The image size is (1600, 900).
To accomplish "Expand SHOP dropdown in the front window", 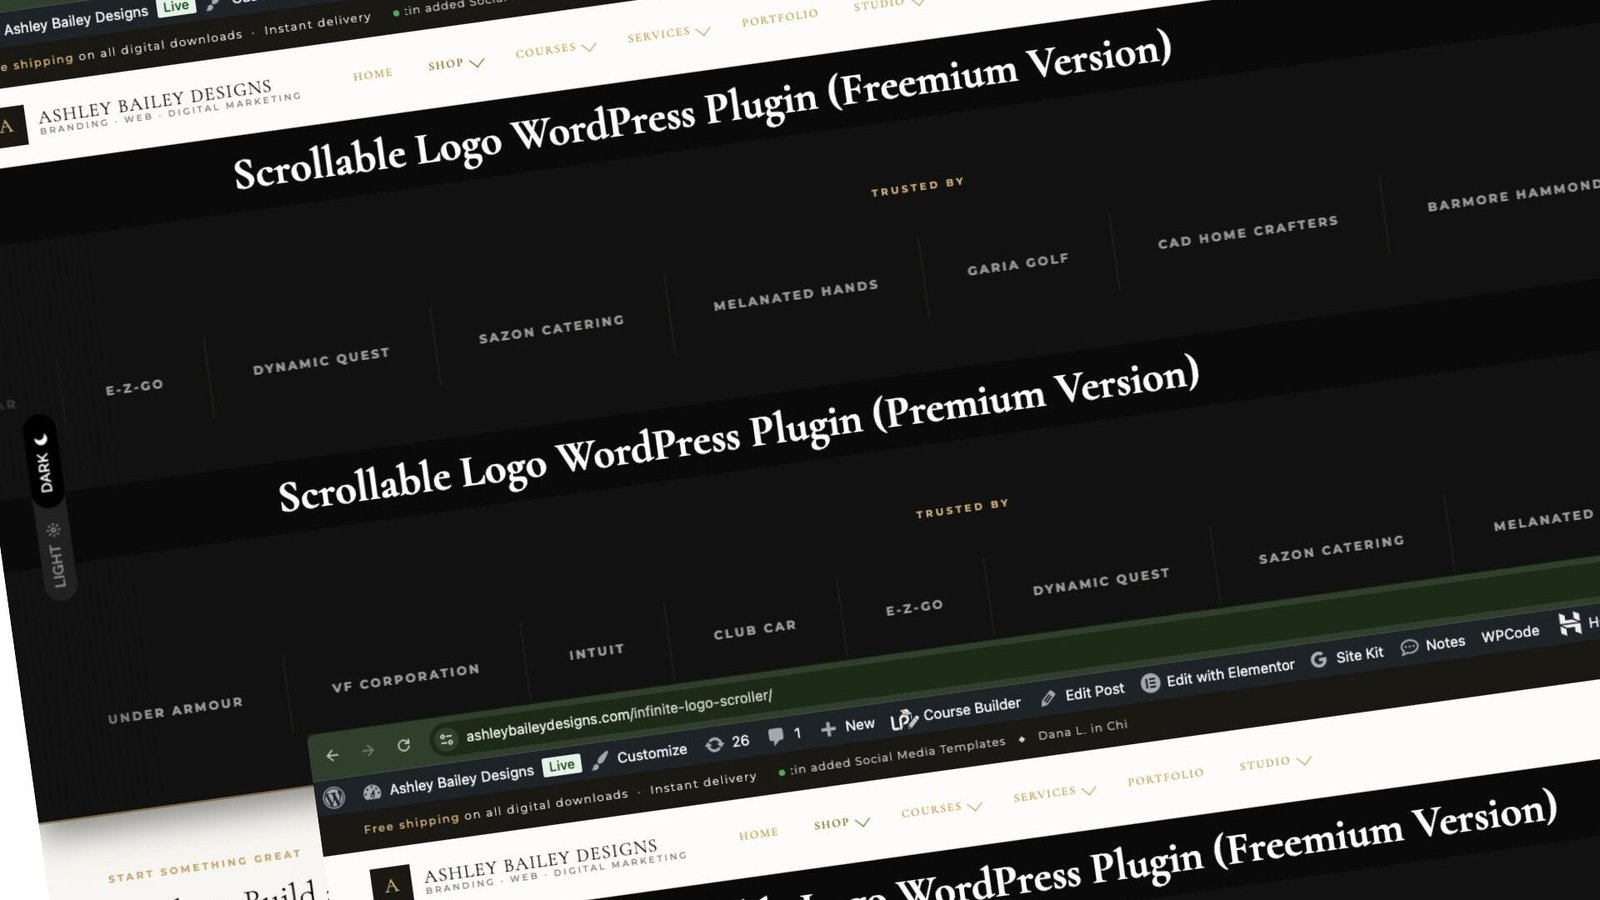I will pos(842,823).
